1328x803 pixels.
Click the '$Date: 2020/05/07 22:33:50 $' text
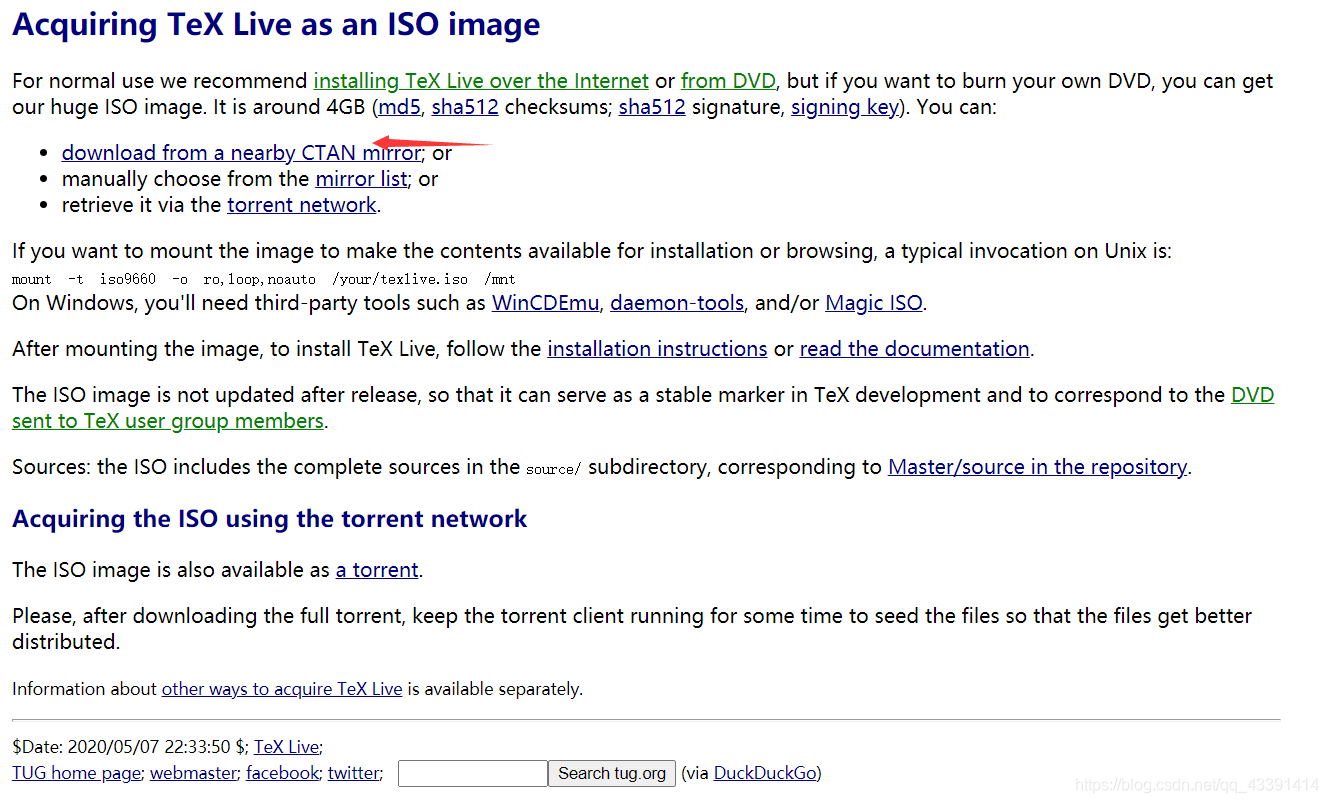(129, 747)
